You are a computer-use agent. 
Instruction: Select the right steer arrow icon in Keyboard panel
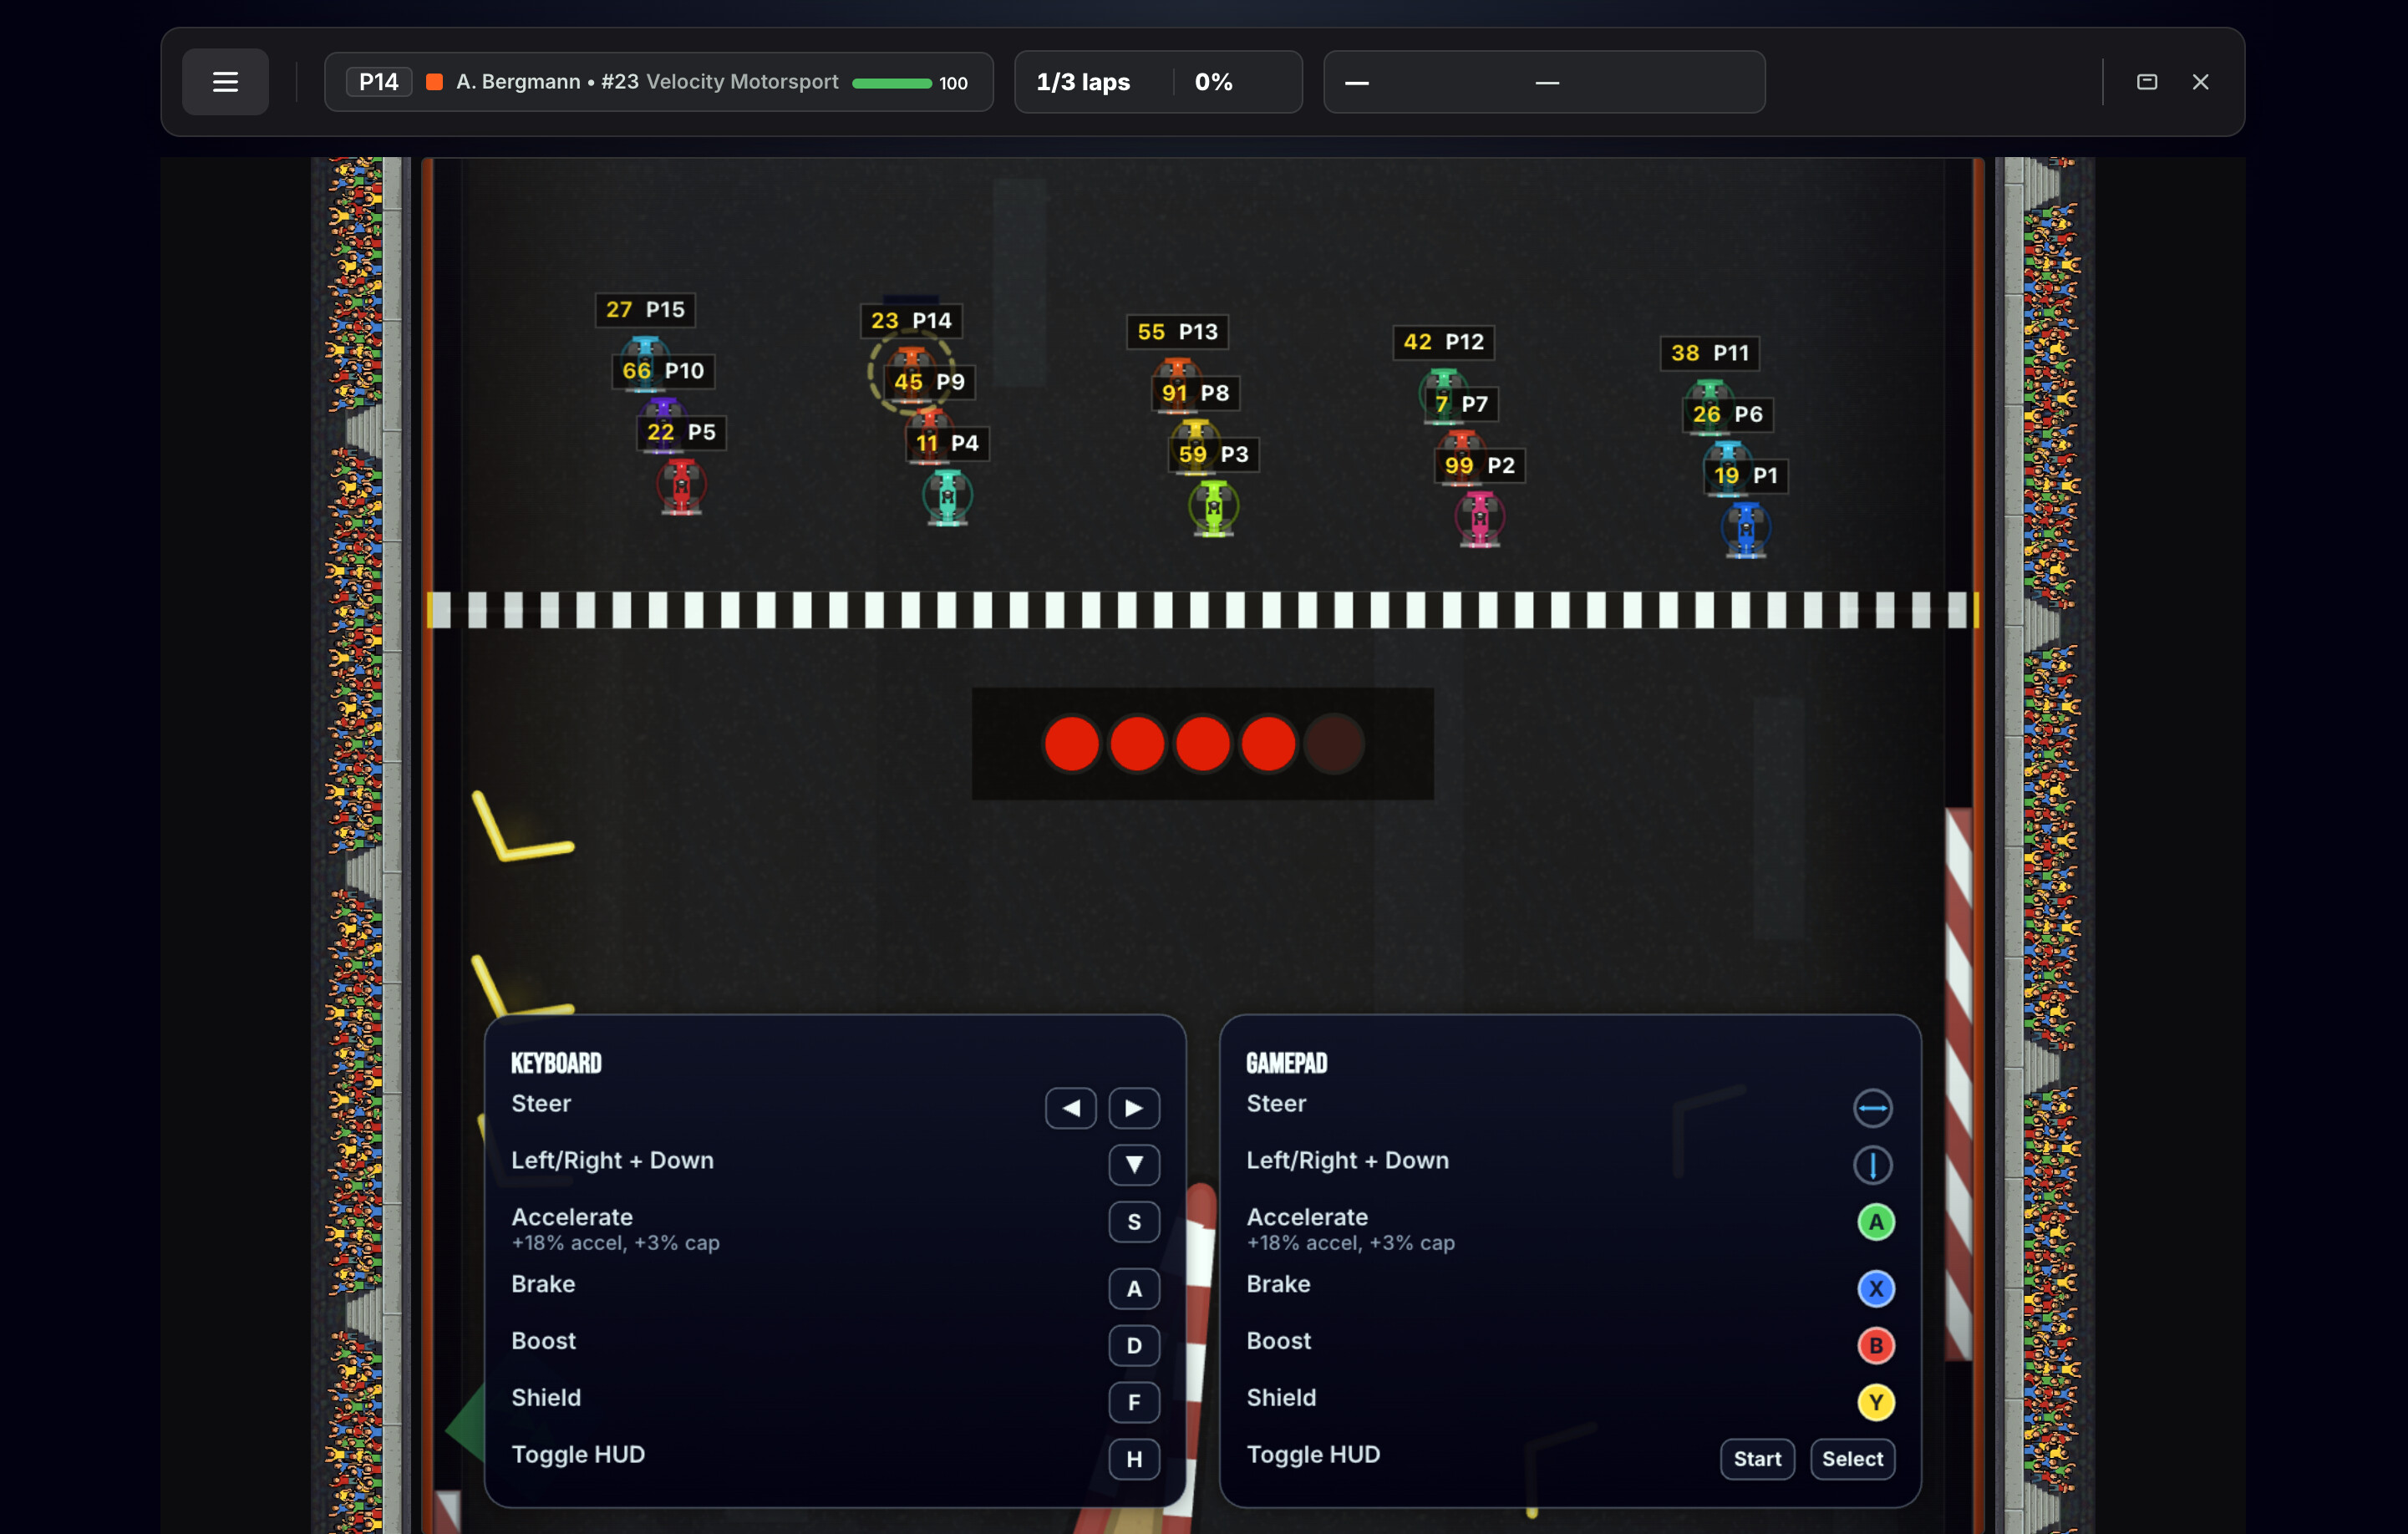[1134, 1108]
